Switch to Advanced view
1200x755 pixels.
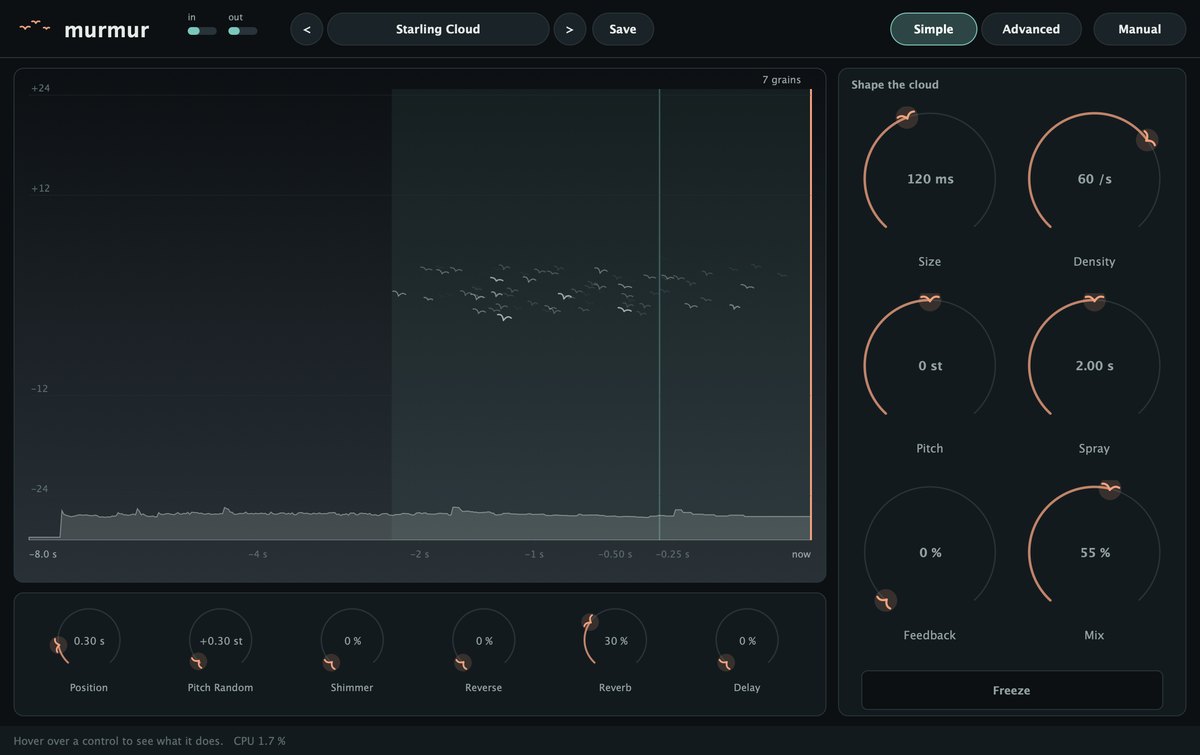(x=1031, y=29)
